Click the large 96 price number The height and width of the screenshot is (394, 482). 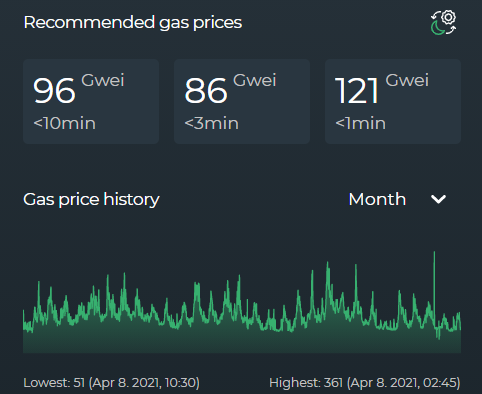[54, 91]
